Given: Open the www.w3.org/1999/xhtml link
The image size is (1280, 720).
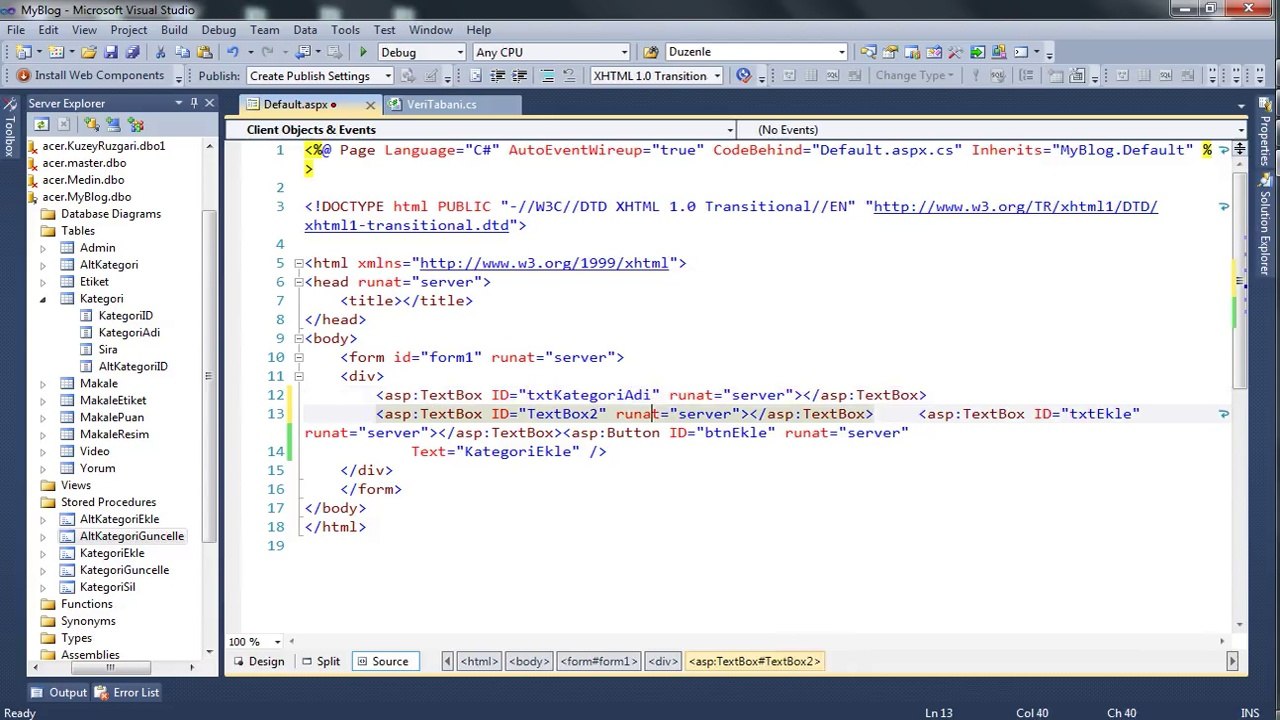Looking at the screenshot, I should click(544, 263).
